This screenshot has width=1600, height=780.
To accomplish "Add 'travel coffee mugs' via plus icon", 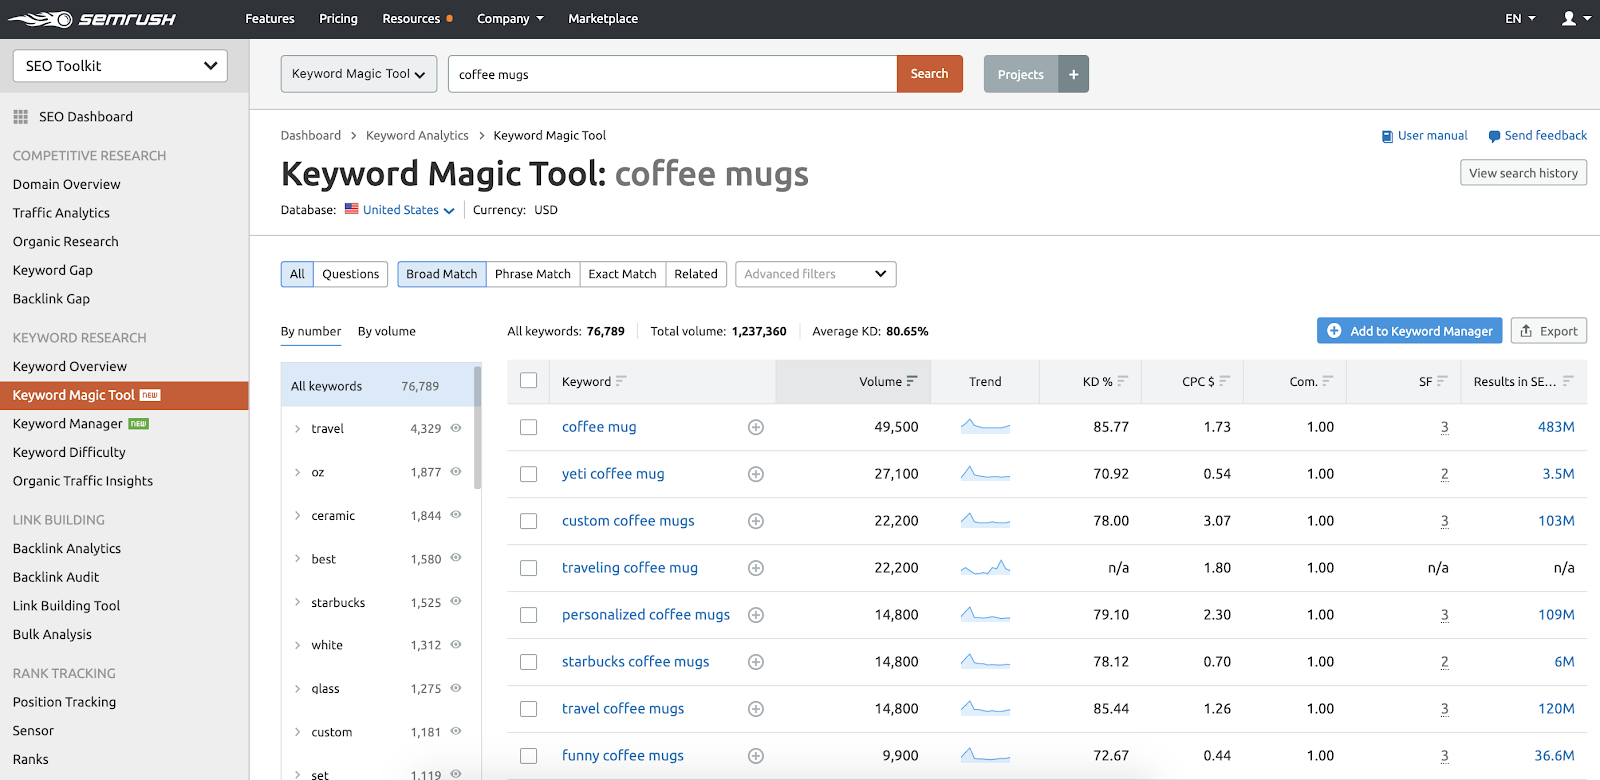I will (x=756, y=709).
